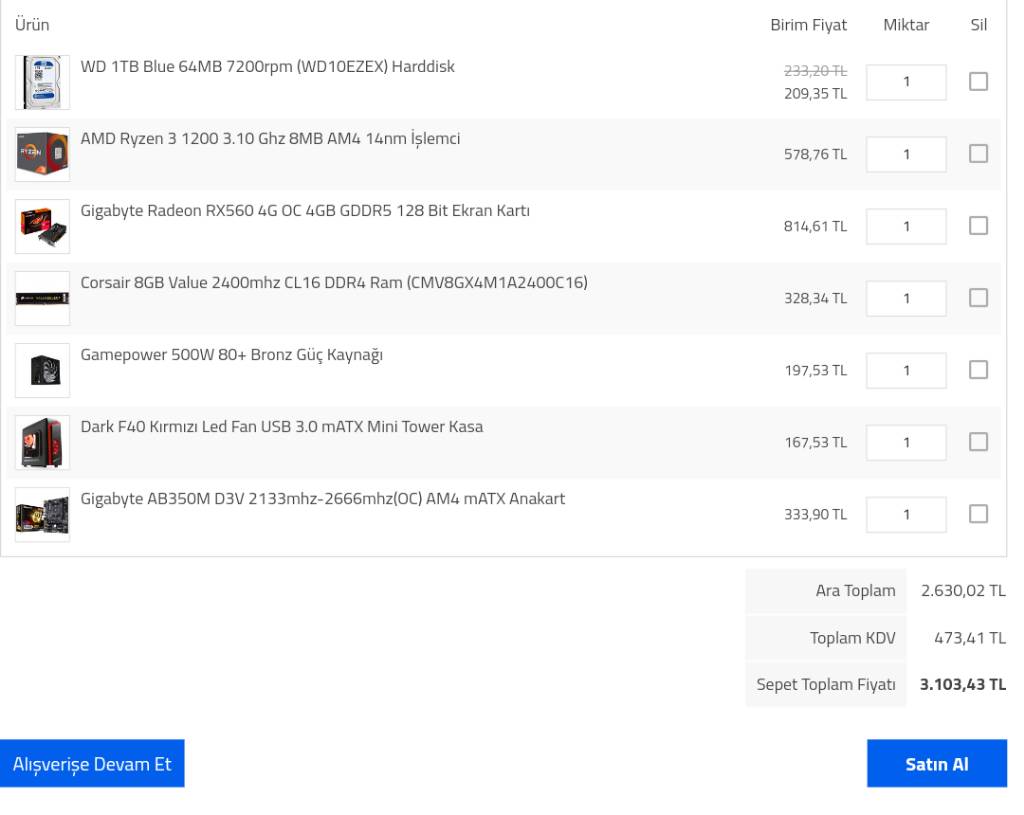The image size is (1024, 815).
Task: Click the Alışverişe Devam Et button
Action: click(92, 764)
